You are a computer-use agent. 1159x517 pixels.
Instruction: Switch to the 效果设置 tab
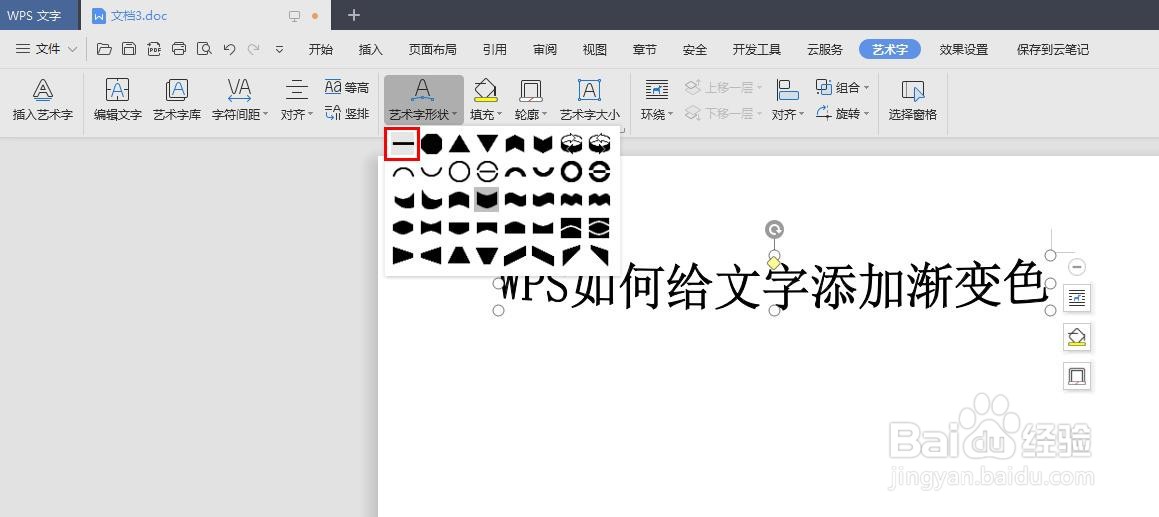click(x=964, y=50)
